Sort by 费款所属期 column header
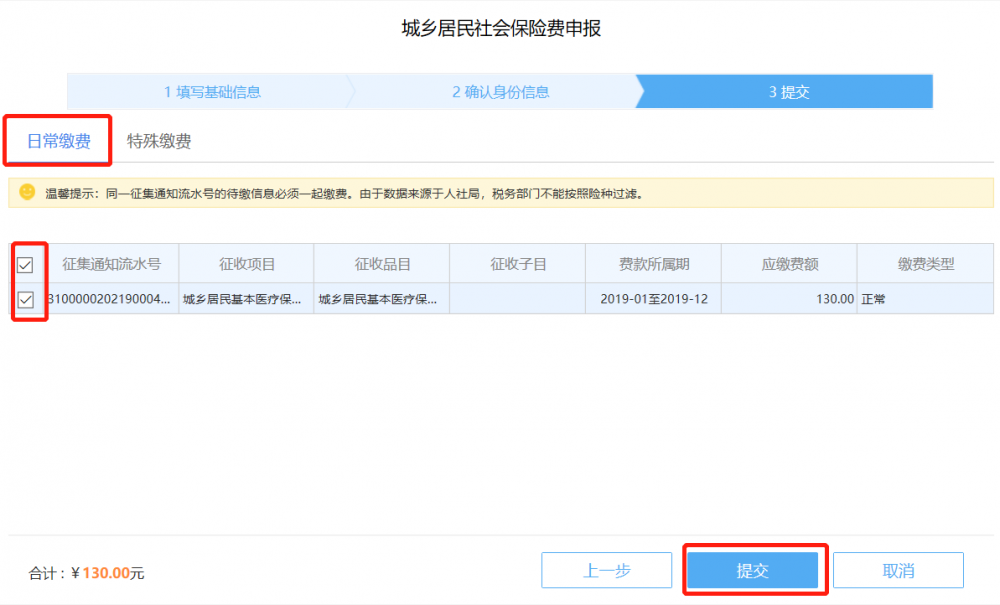The image size is (1000, 605). (x=653, y=265)
